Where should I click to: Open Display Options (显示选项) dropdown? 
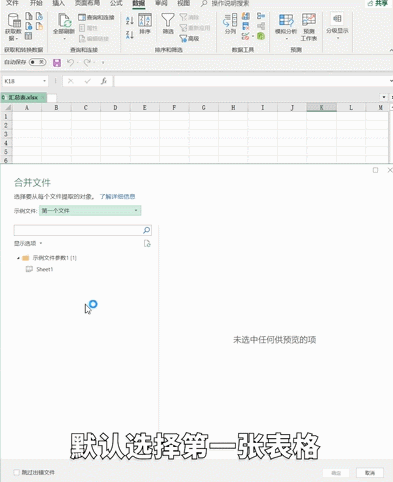pos(28,243)
